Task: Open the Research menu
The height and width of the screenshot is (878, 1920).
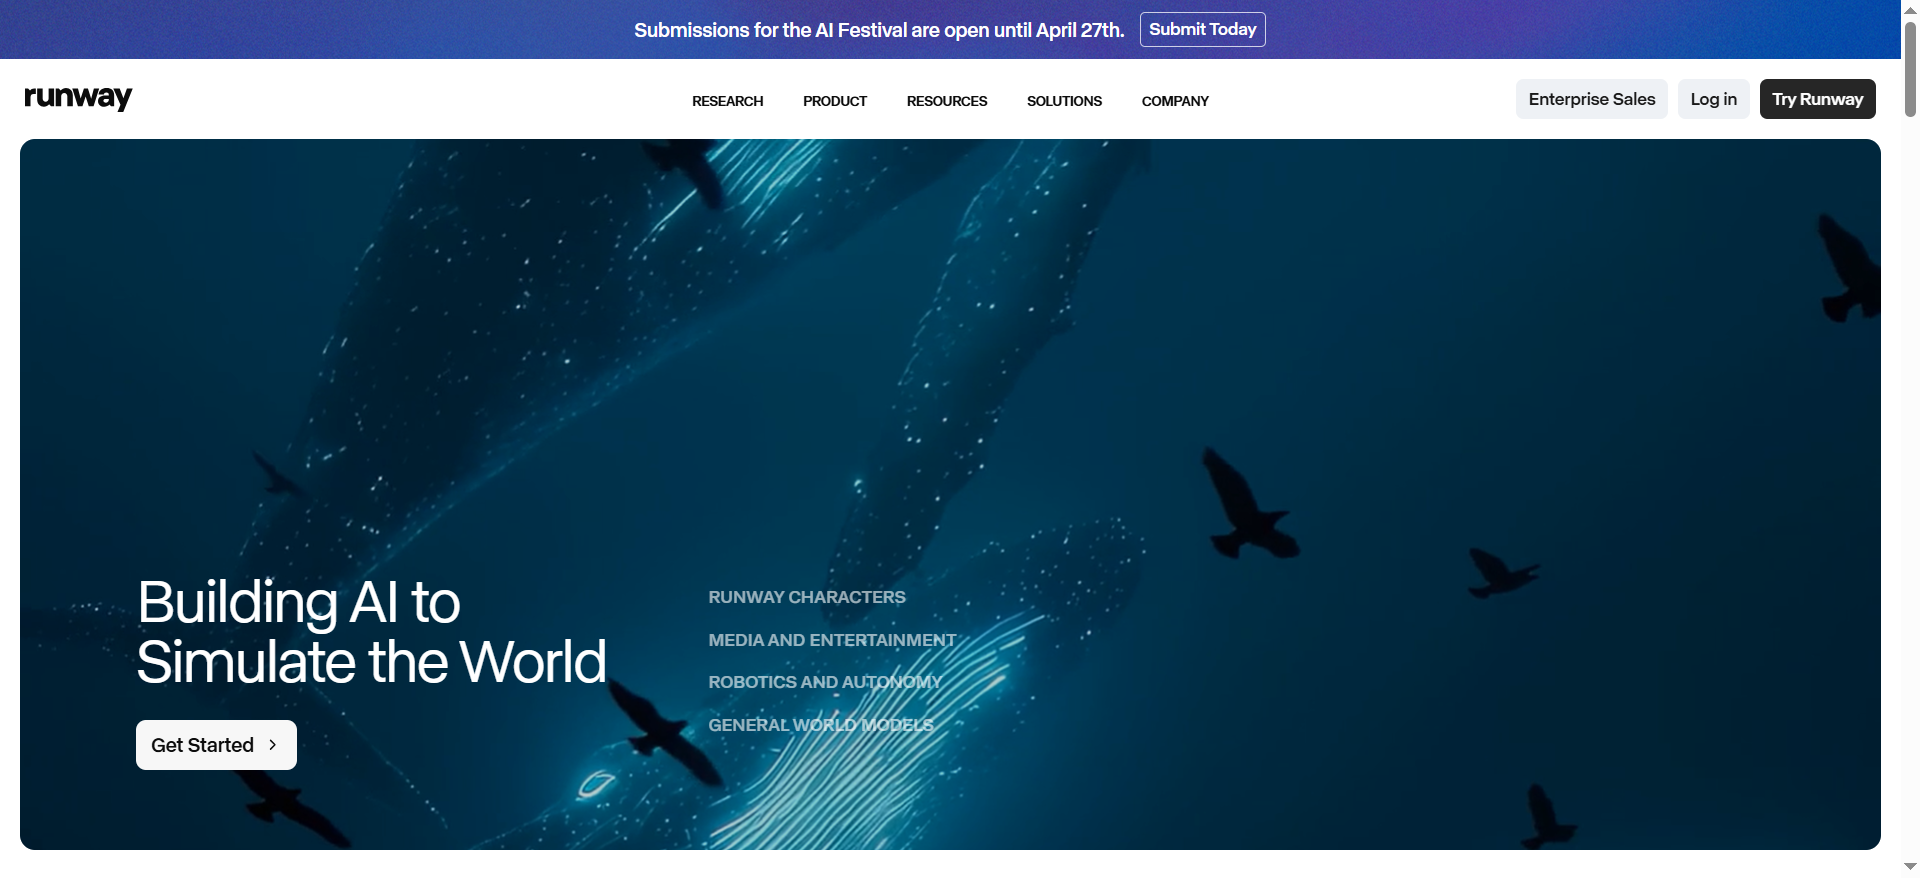Action: tap(727, 101)
